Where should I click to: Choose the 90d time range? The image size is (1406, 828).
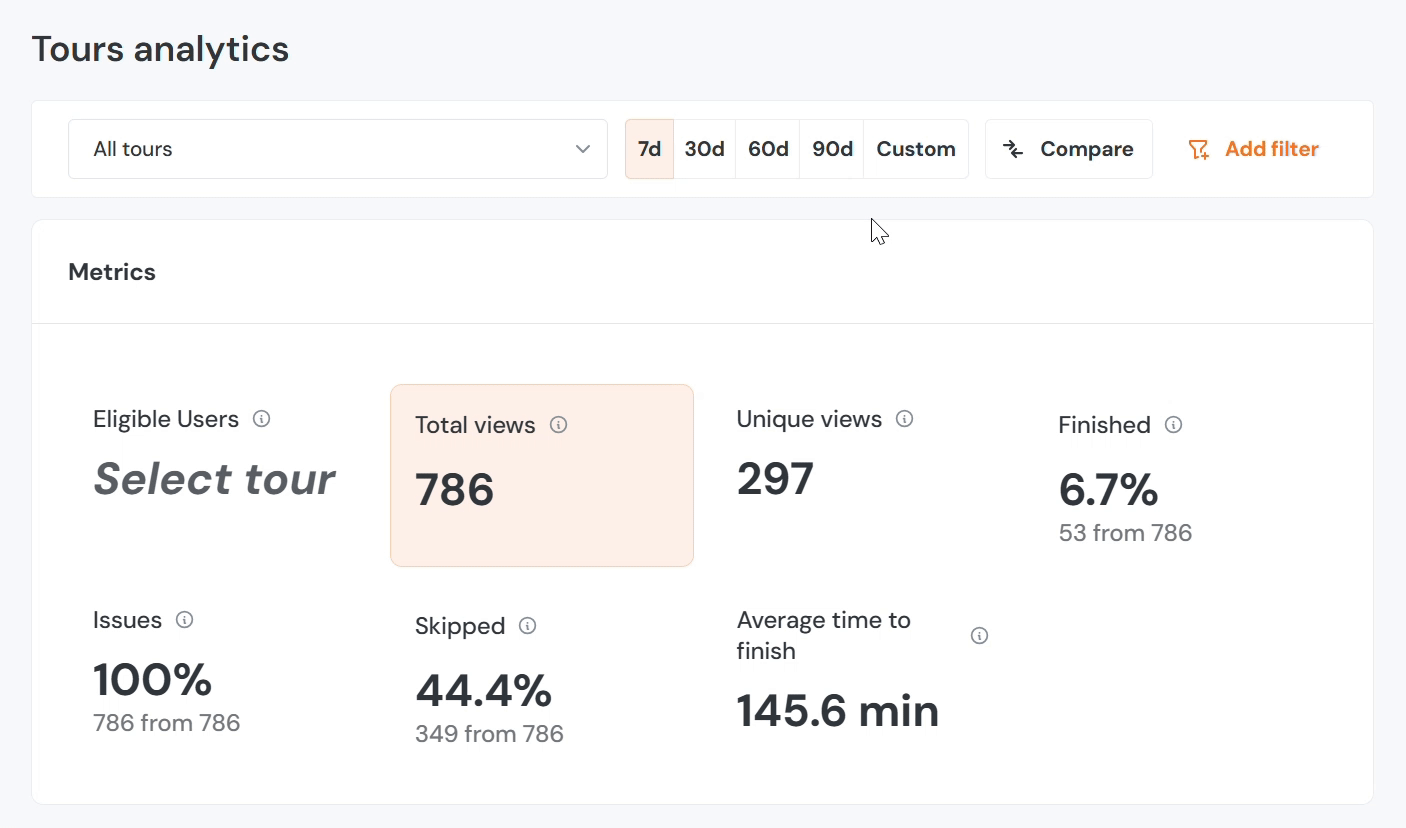click(832, 149)
